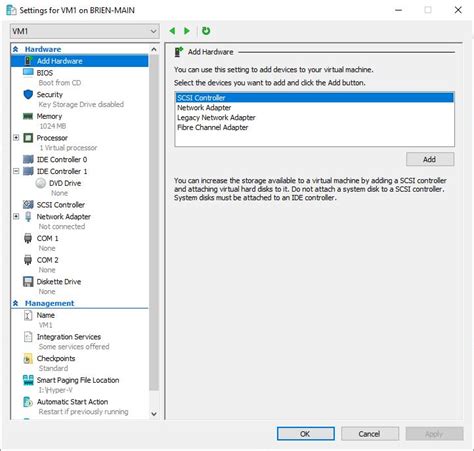This screenshot has width=474, height=451.
Task: Click the tree vertical scrollbar thumb
Action: (154, 222)
